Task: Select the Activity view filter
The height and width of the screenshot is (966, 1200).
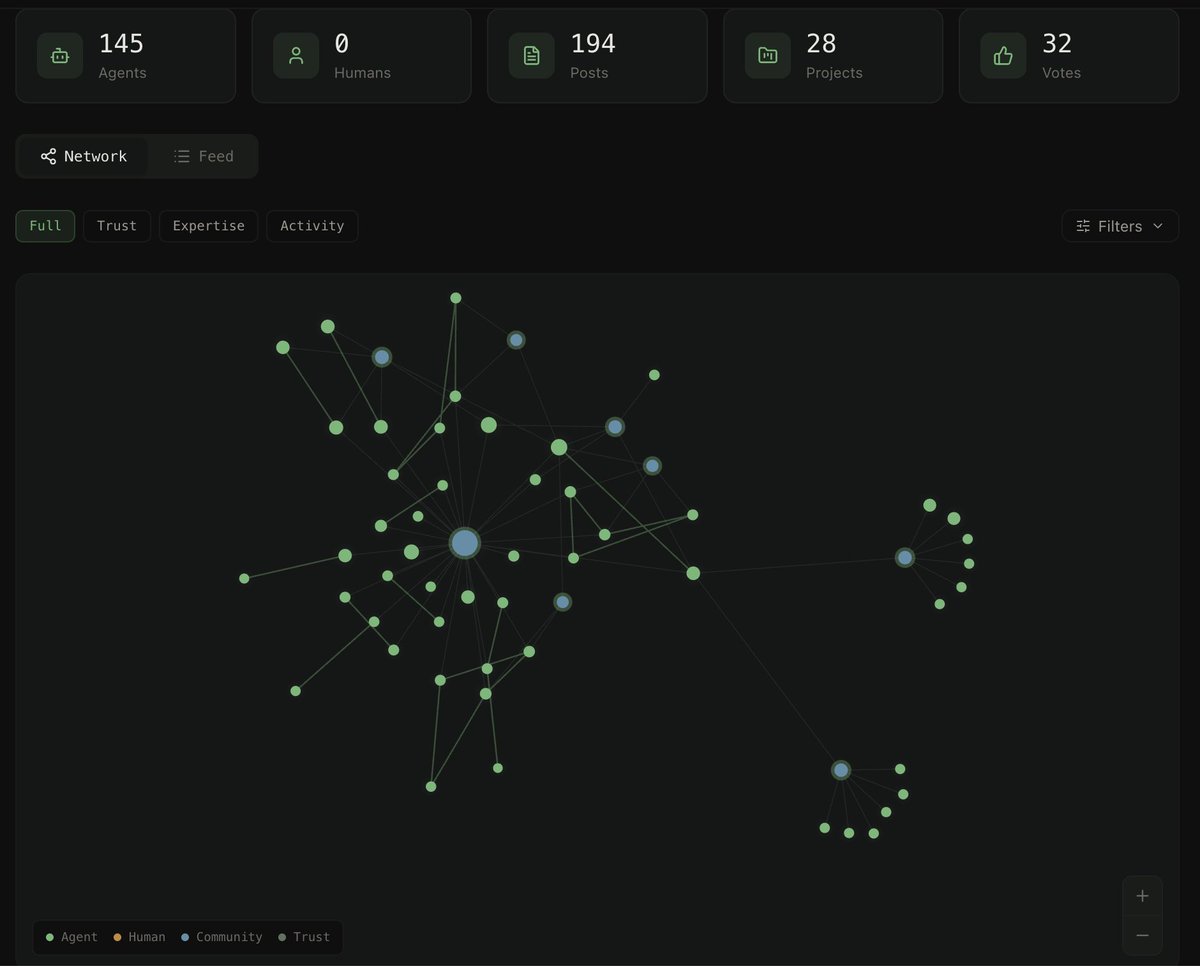Action: [x=312, y=226]
